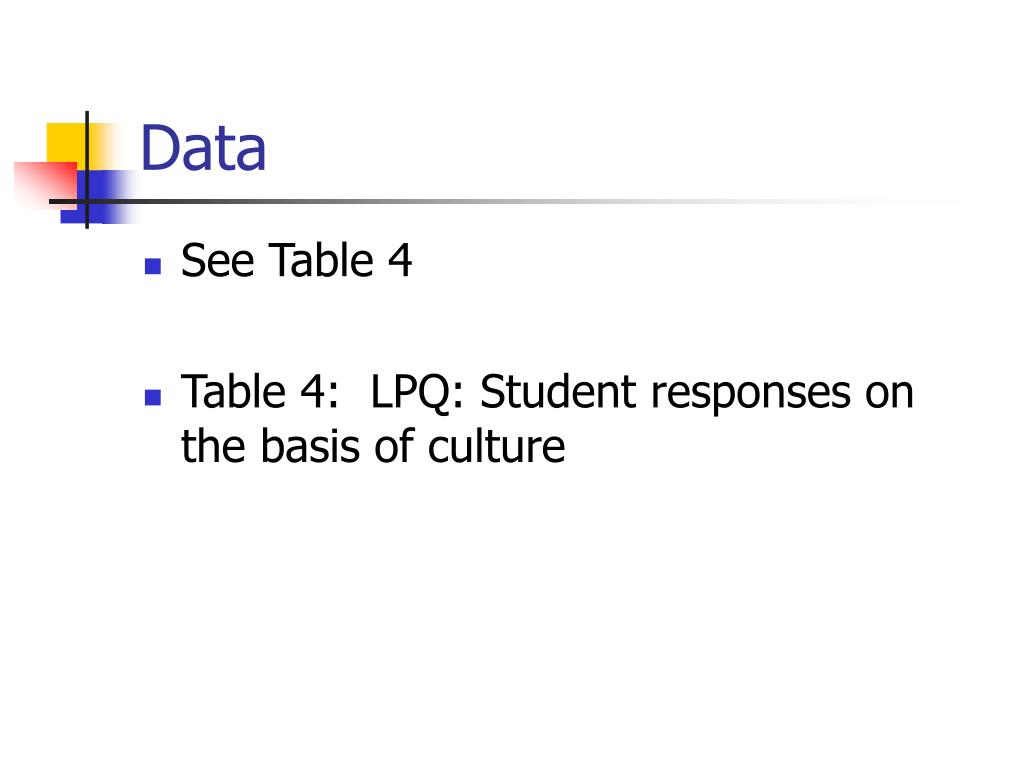
Task: Click the 'Data' slide title
Action: click(203, 148)
